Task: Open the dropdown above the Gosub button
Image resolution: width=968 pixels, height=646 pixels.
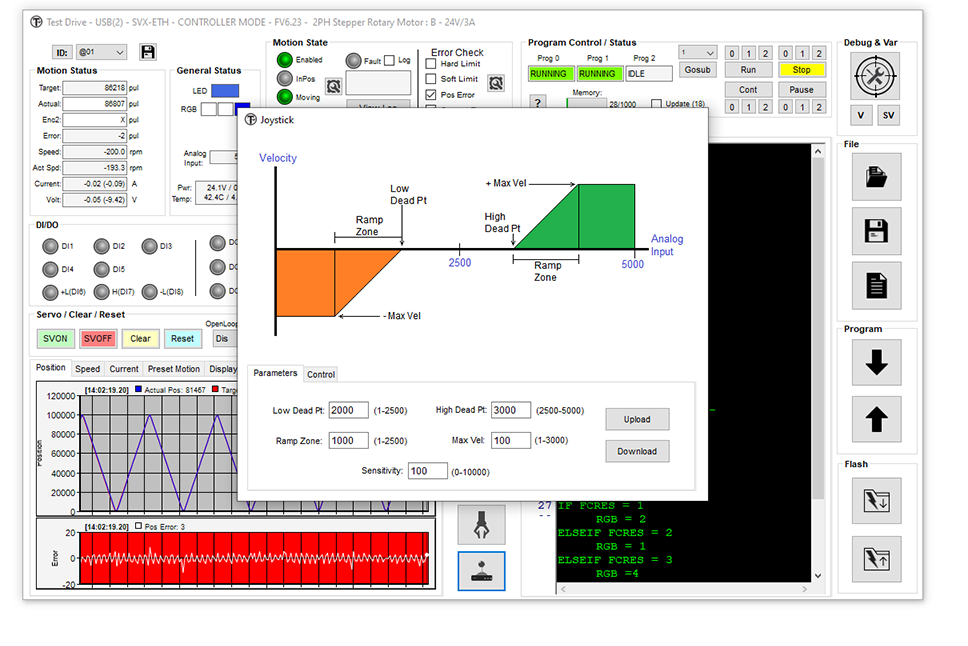Action: (x=697, y=53)
